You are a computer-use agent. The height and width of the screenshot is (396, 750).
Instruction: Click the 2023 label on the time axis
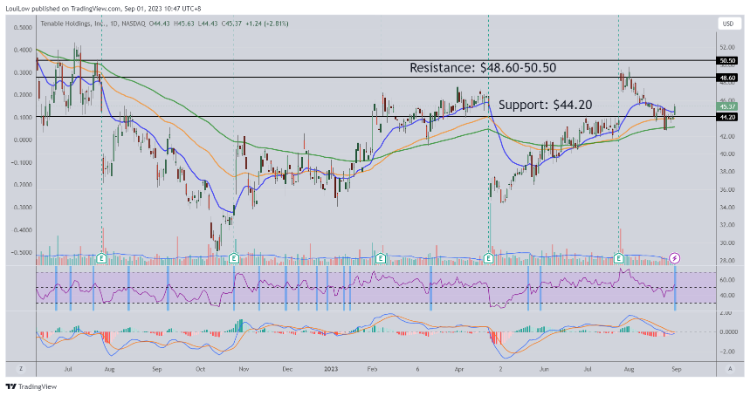pyautogui.click(x=331, y=369)
